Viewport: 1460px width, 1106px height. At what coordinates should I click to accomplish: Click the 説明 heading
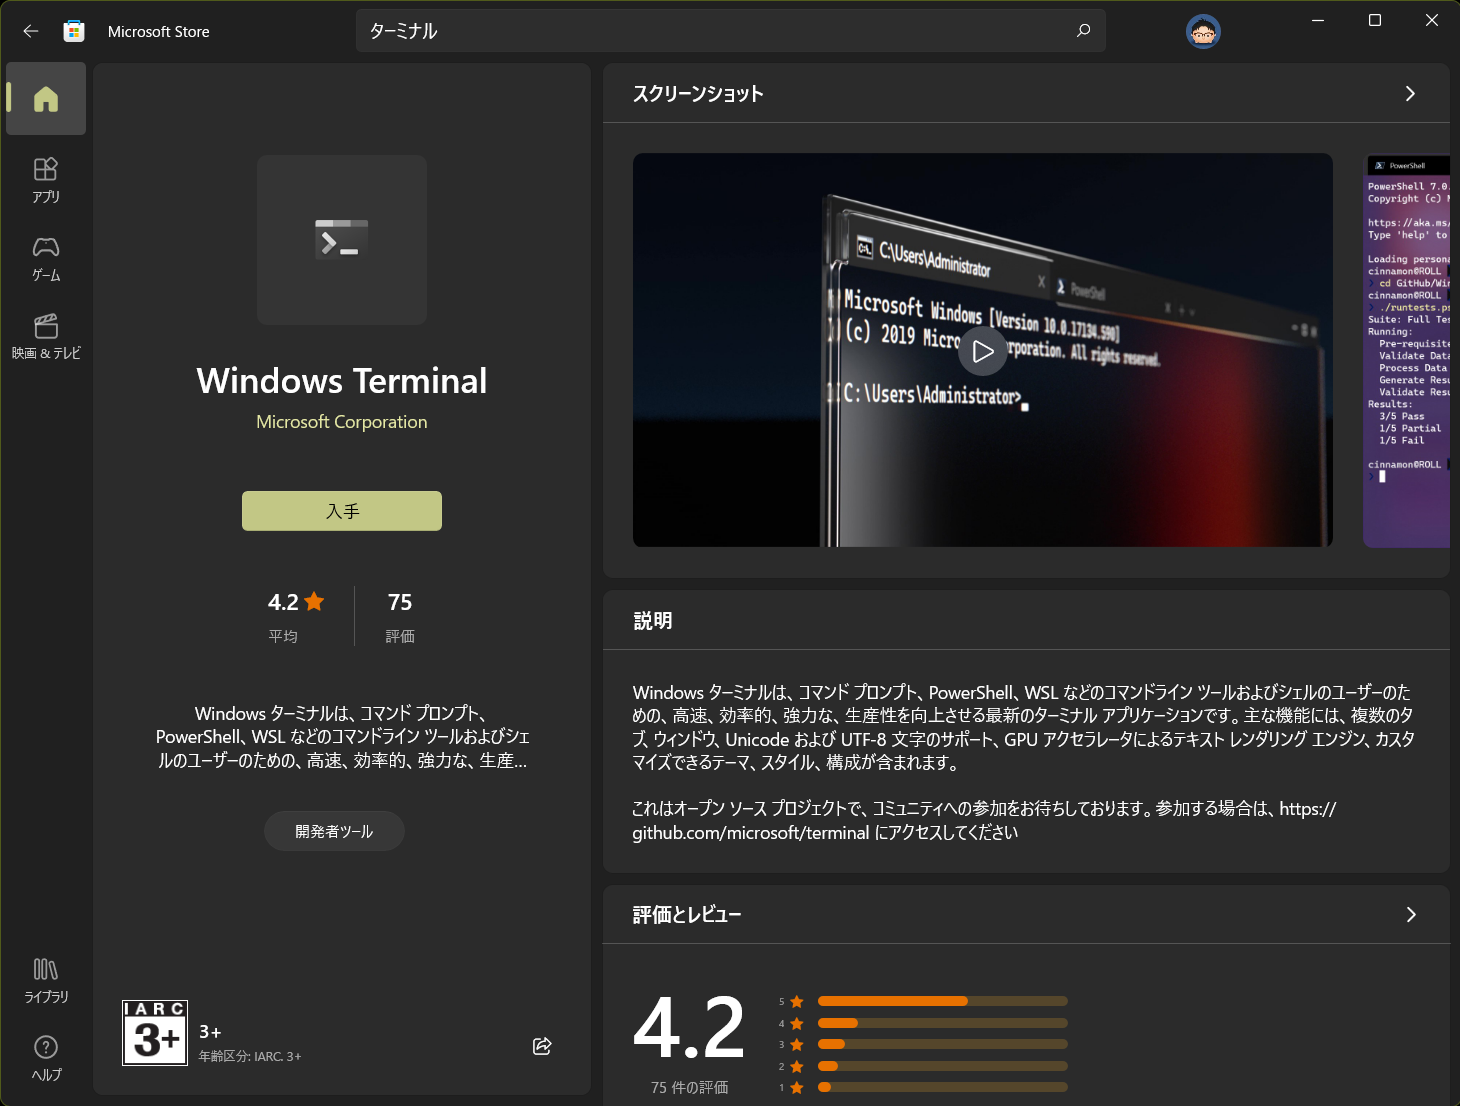pos(652,621)
